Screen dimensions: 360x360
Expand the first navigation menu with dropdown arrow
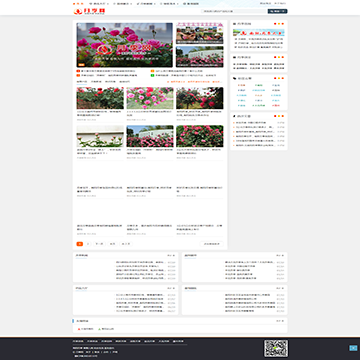[99, 4]
